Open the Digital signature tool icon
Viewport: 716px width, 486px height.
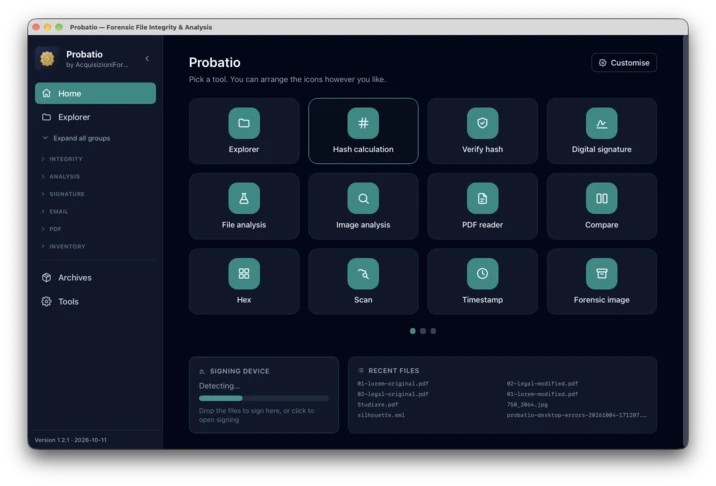coord(601,123)
